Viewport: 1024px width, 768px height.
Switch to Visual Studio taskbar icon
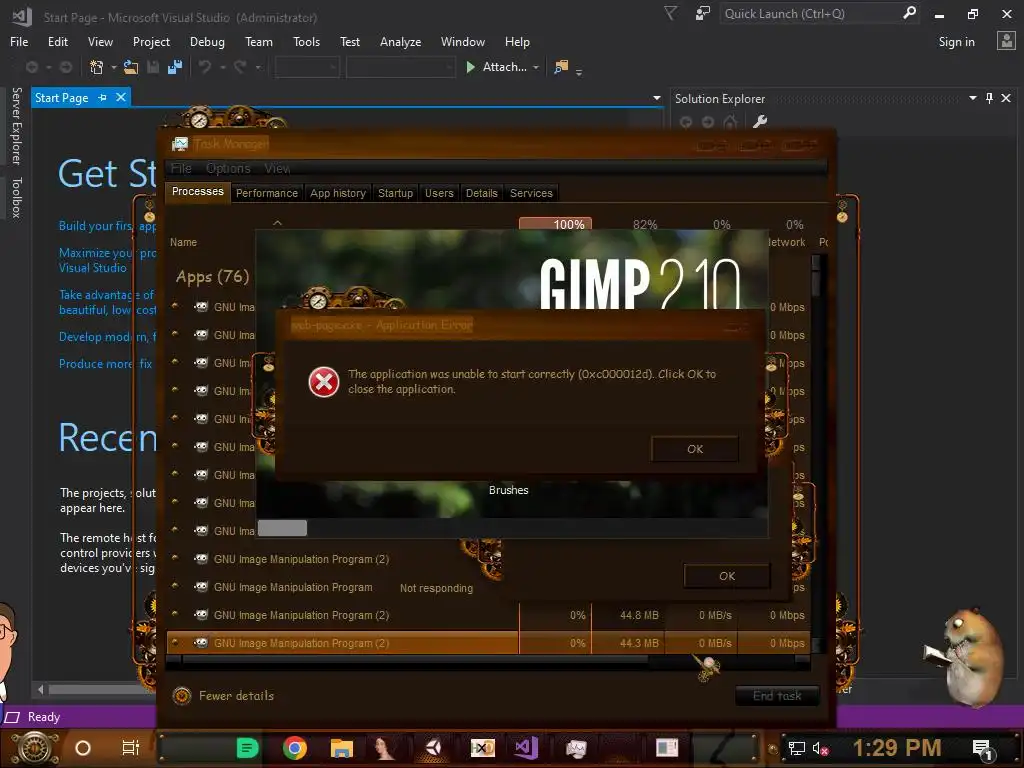click(x=526, y=748)
